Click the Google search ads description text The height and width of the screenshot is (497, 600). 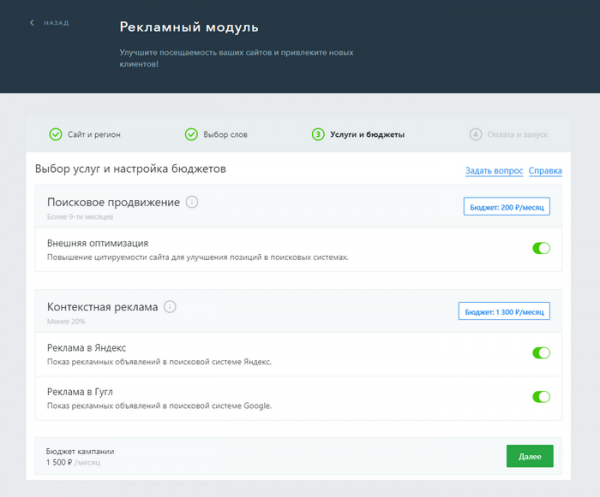click(159, 406)
